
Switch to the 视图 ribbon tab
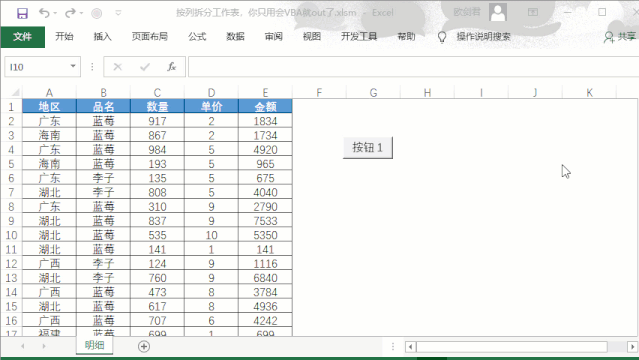[312, 37]
